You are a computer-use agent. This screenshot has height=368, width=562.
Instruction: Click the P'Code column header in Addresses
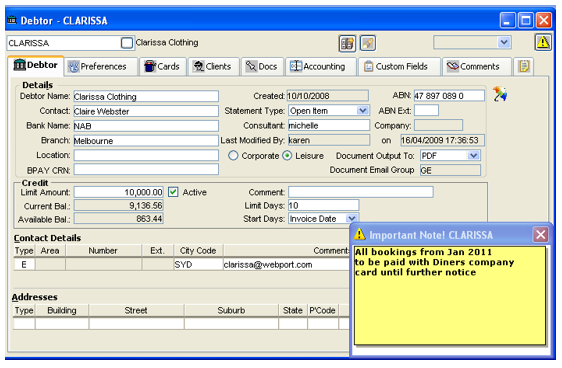pos(323,310)
